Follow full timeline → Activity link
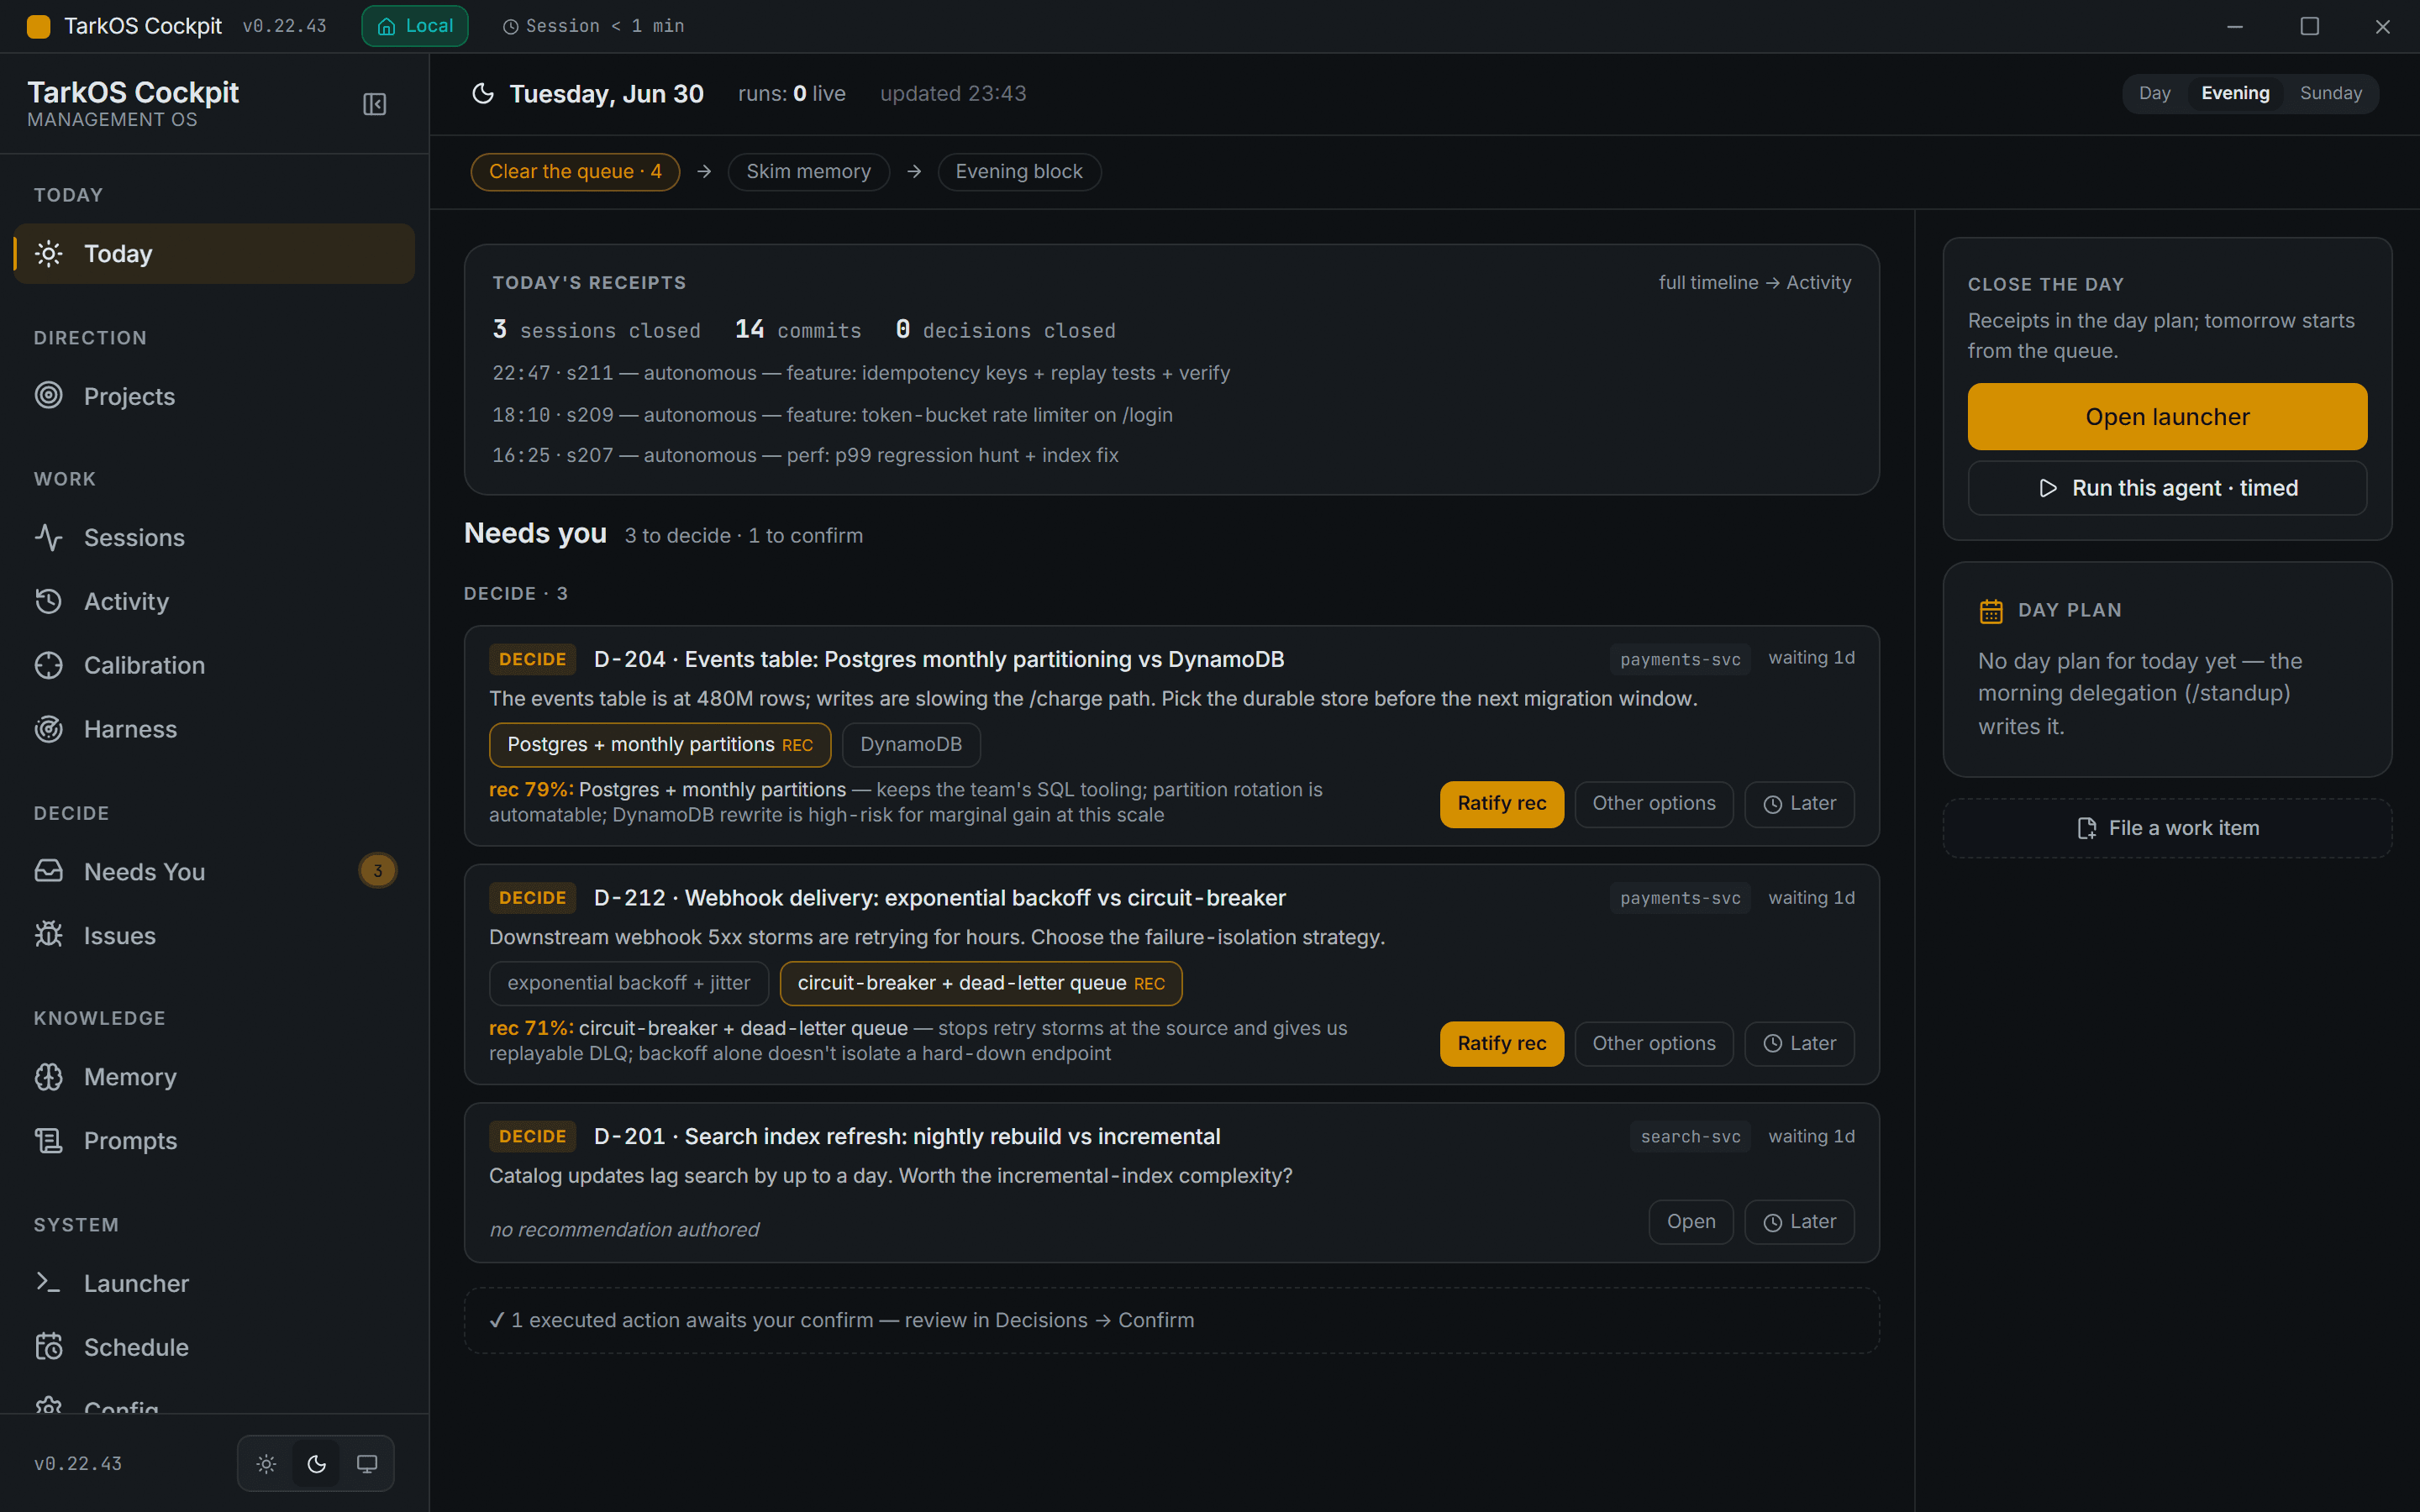The width and height of the screenshot is (2420, 1512). click(x=1755, y=283)
